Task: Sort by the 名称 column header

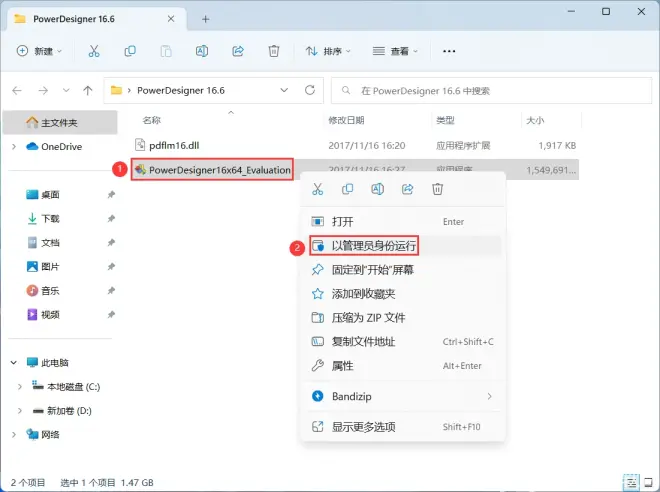Action: [x=152, y=120]
